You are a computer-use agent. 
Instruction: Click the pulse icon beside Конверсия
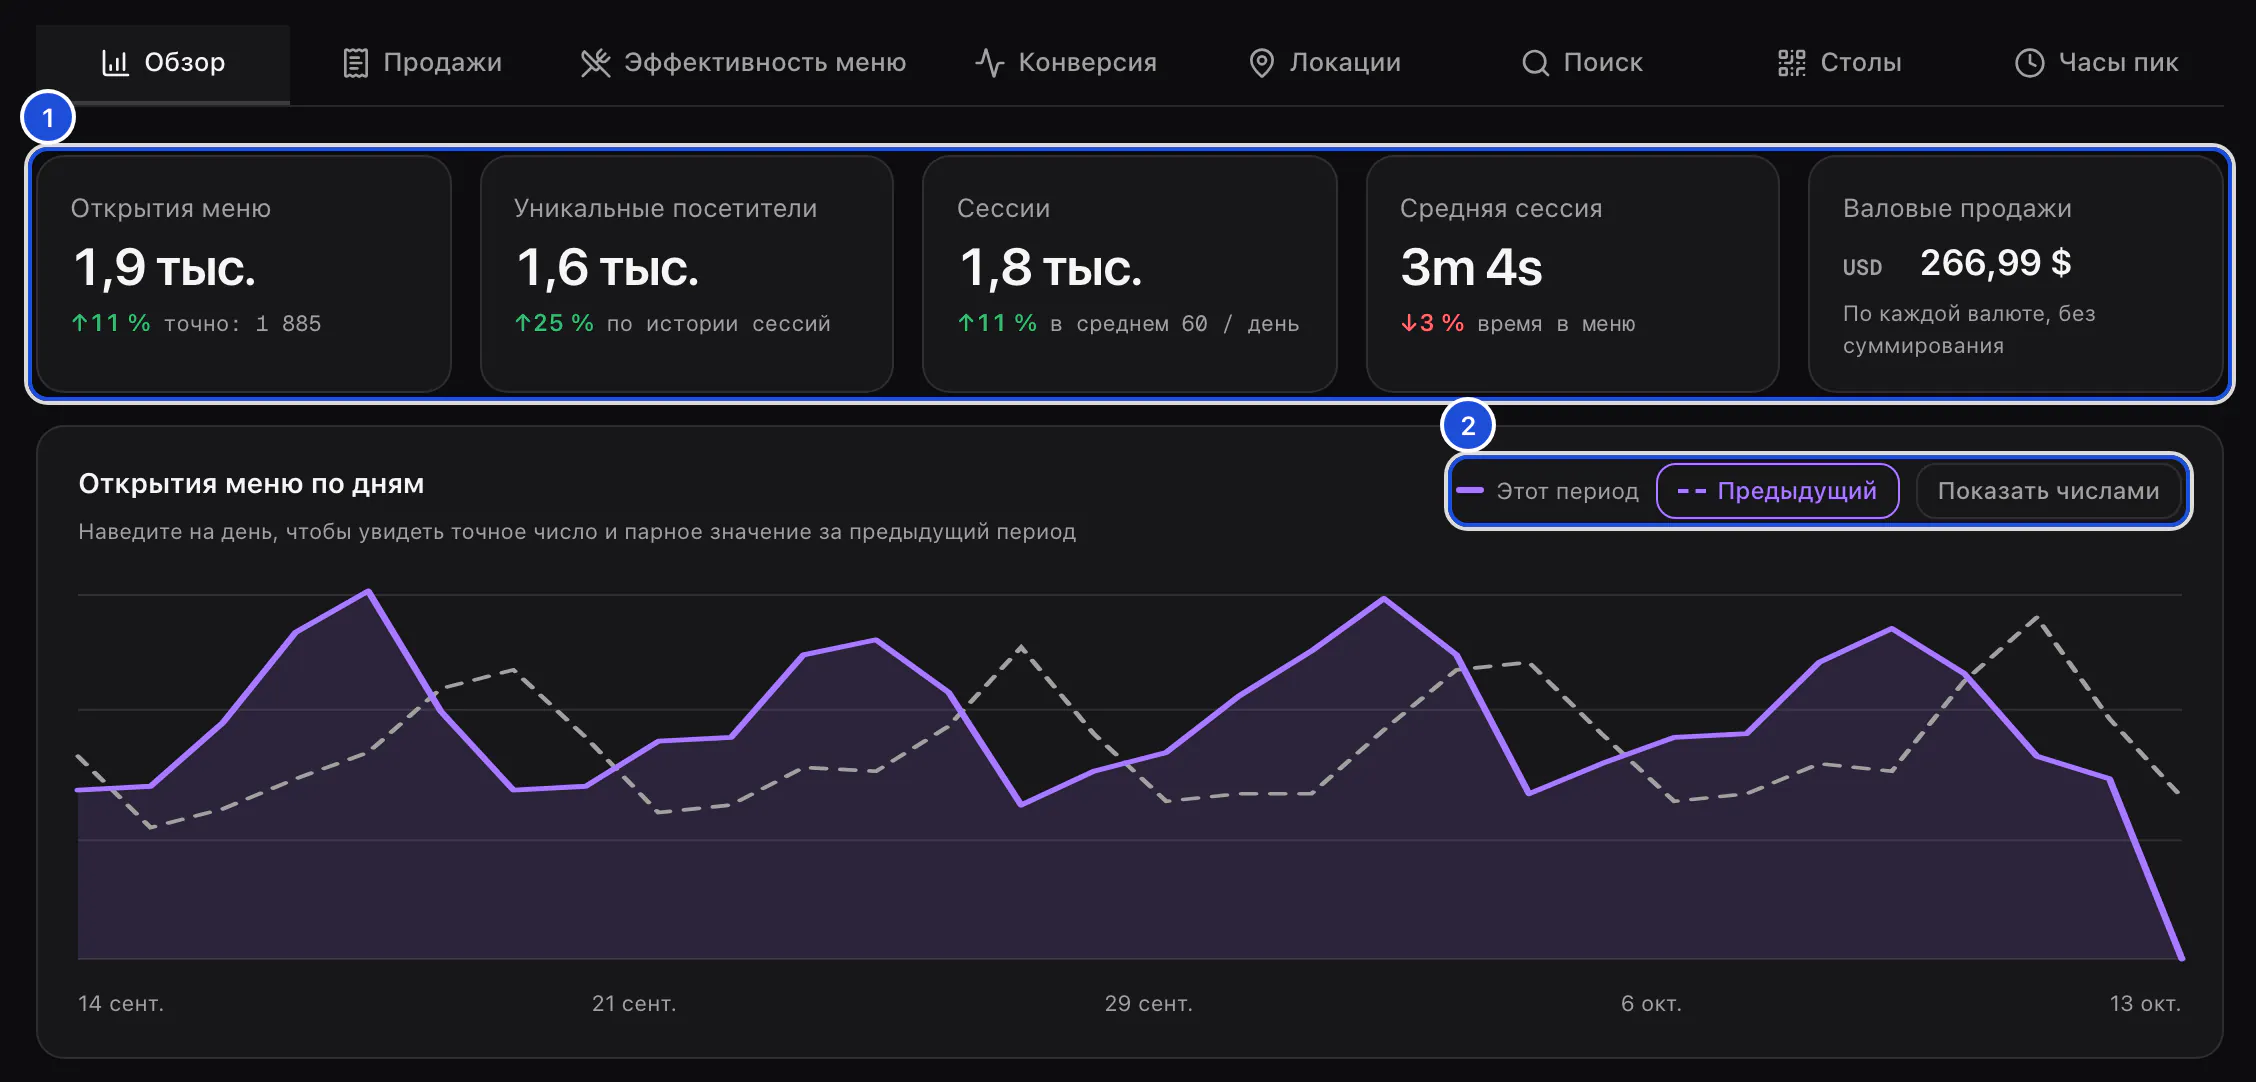989,63
